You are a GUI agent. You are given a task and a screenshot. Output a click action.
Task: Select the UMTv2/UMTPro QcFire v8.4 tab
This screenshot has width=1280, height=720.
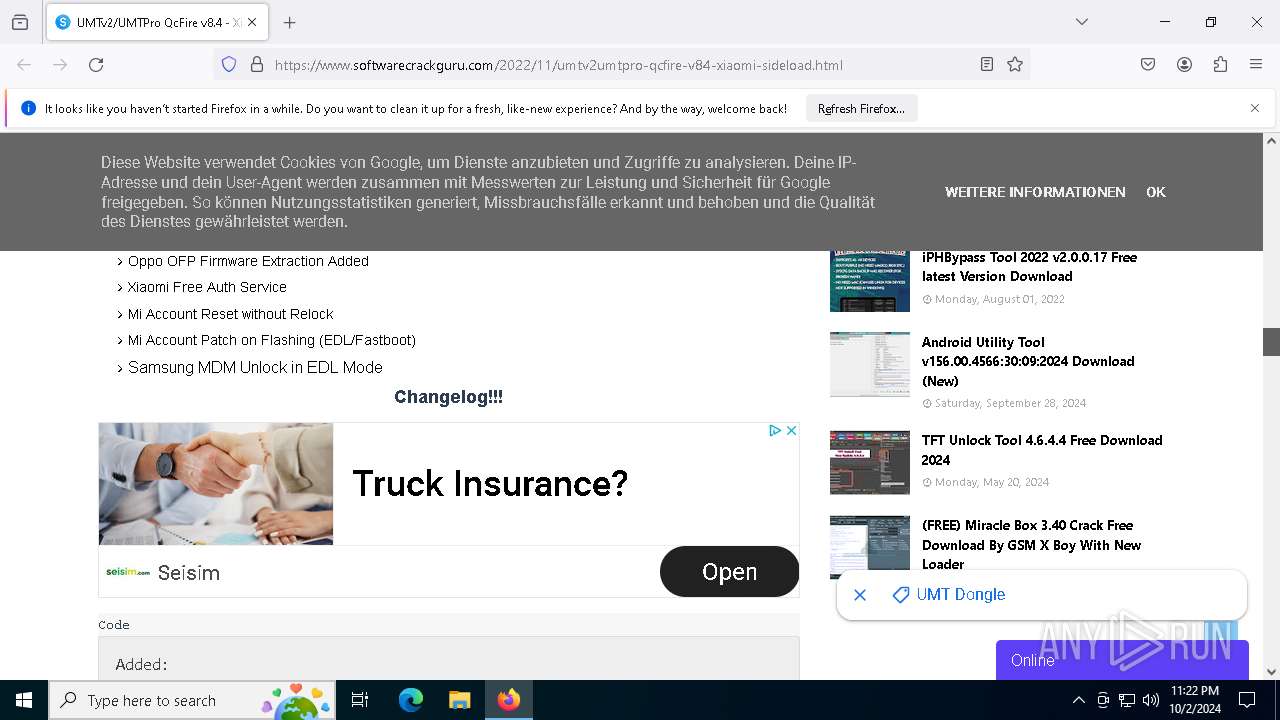[157, 22]
